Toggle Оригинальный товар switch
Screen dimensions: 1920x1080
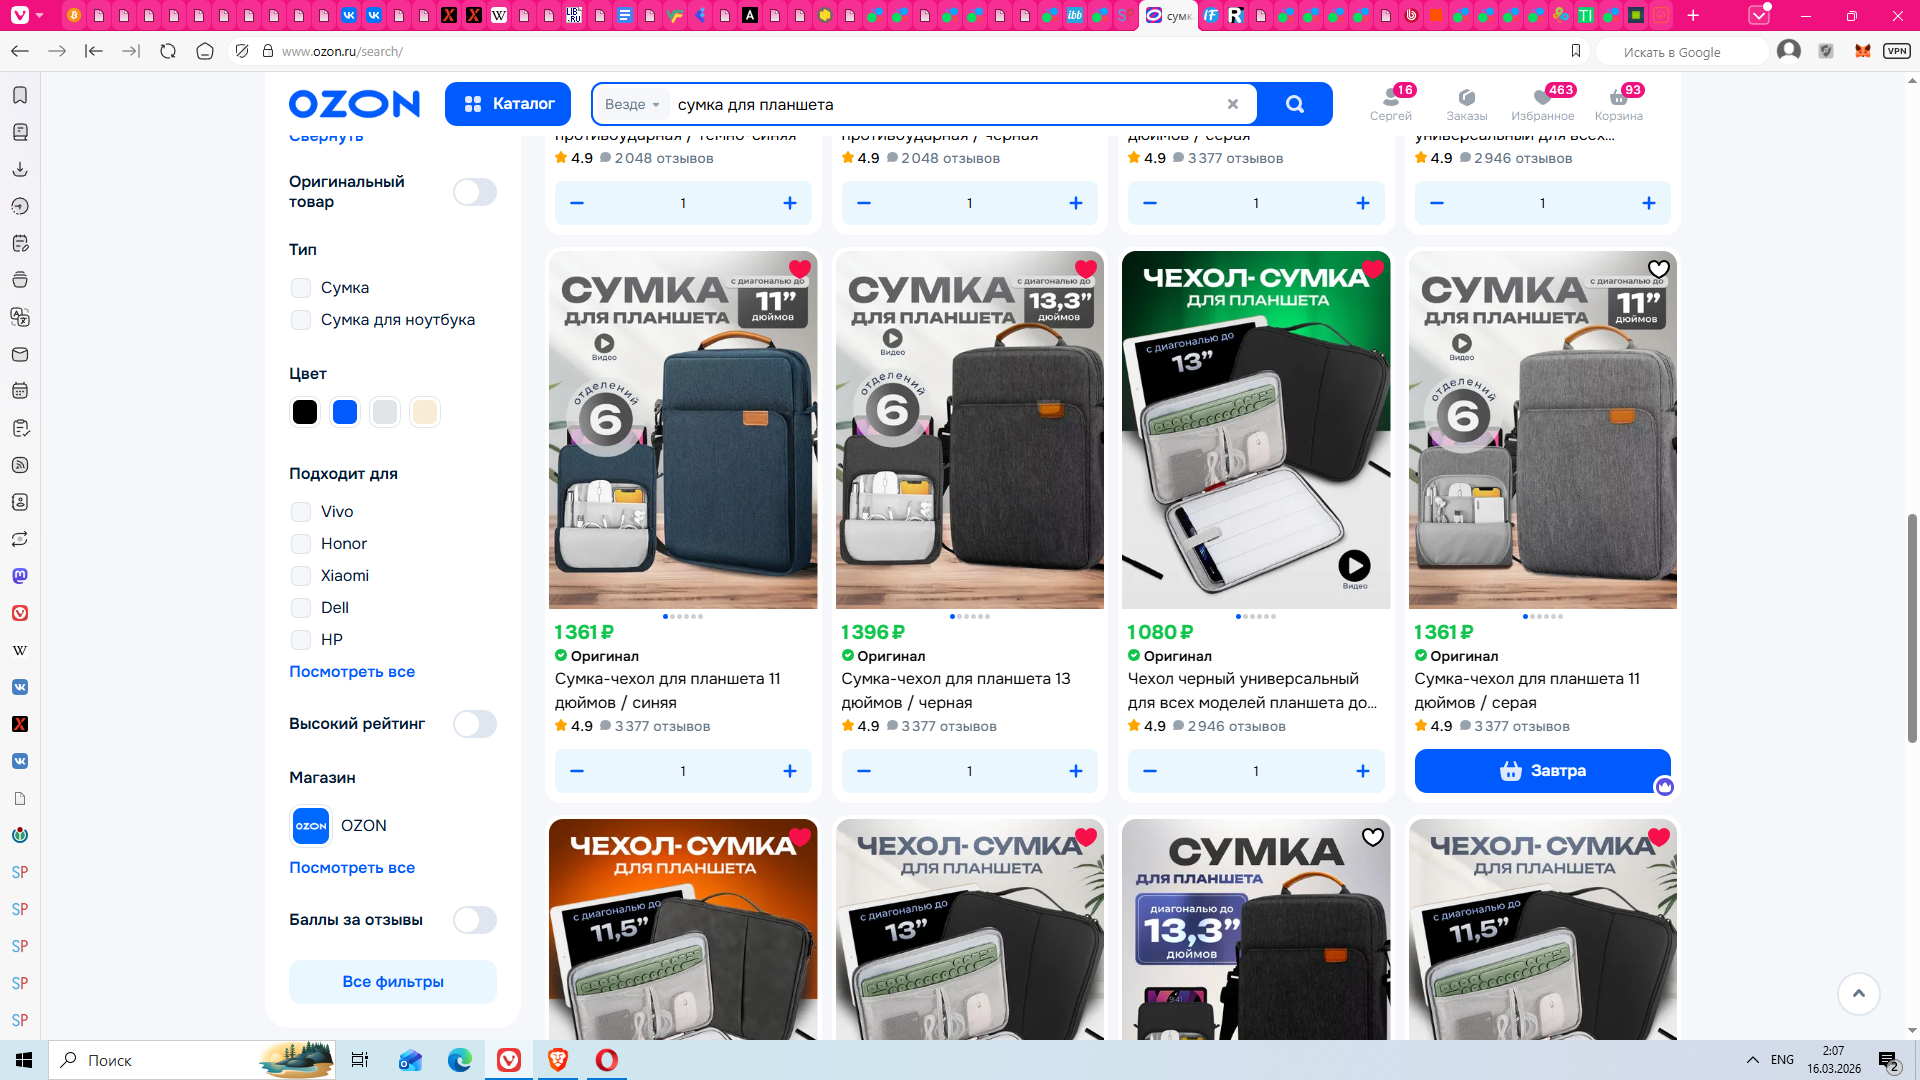[474, 192]
